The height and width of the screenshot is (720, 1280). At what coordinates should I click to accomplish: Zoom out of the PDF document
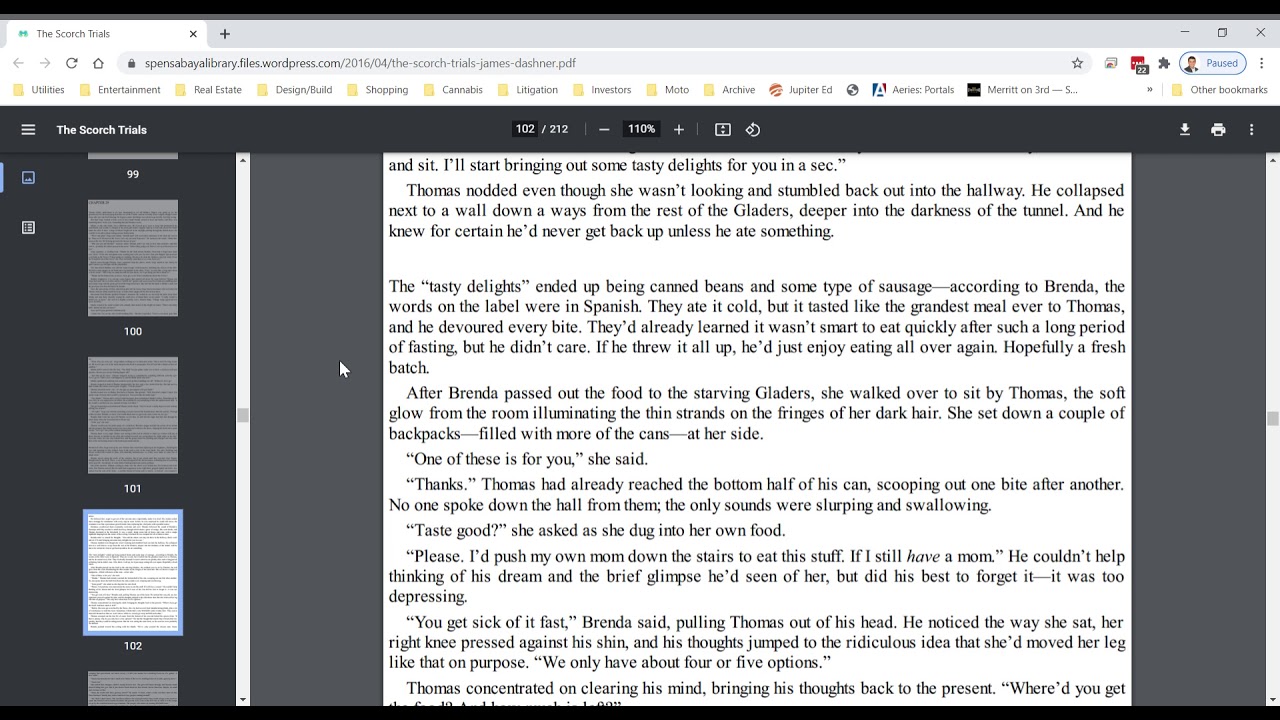[604, 130]
